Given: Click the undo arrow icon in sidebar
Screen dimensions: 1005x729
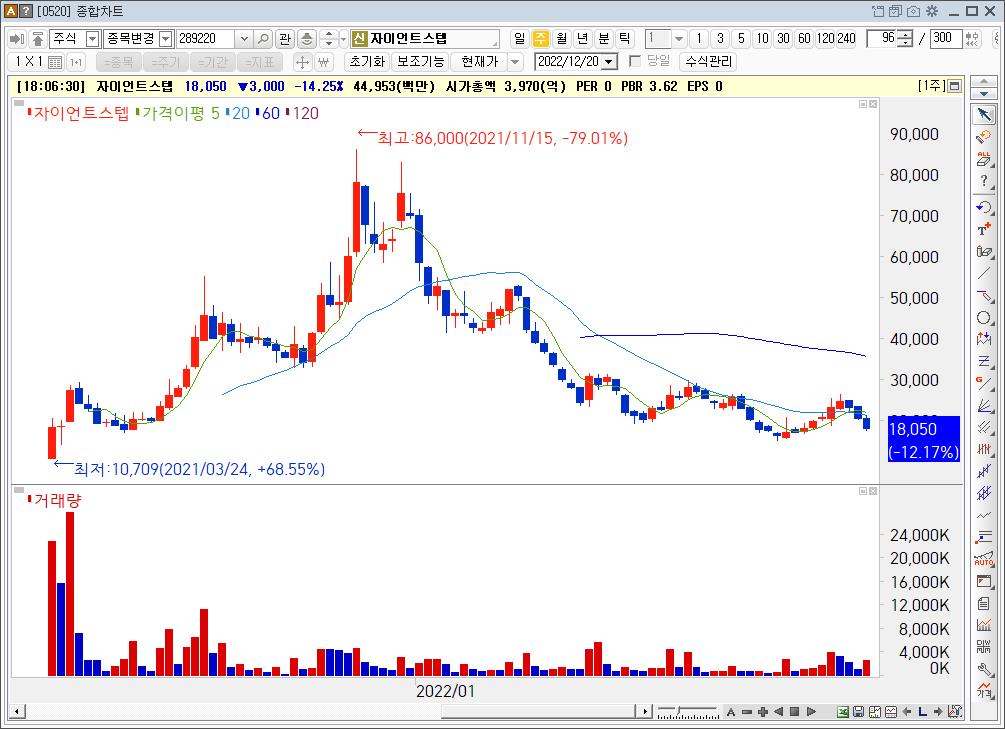Looking at the screenshot, I should (984, 206).
